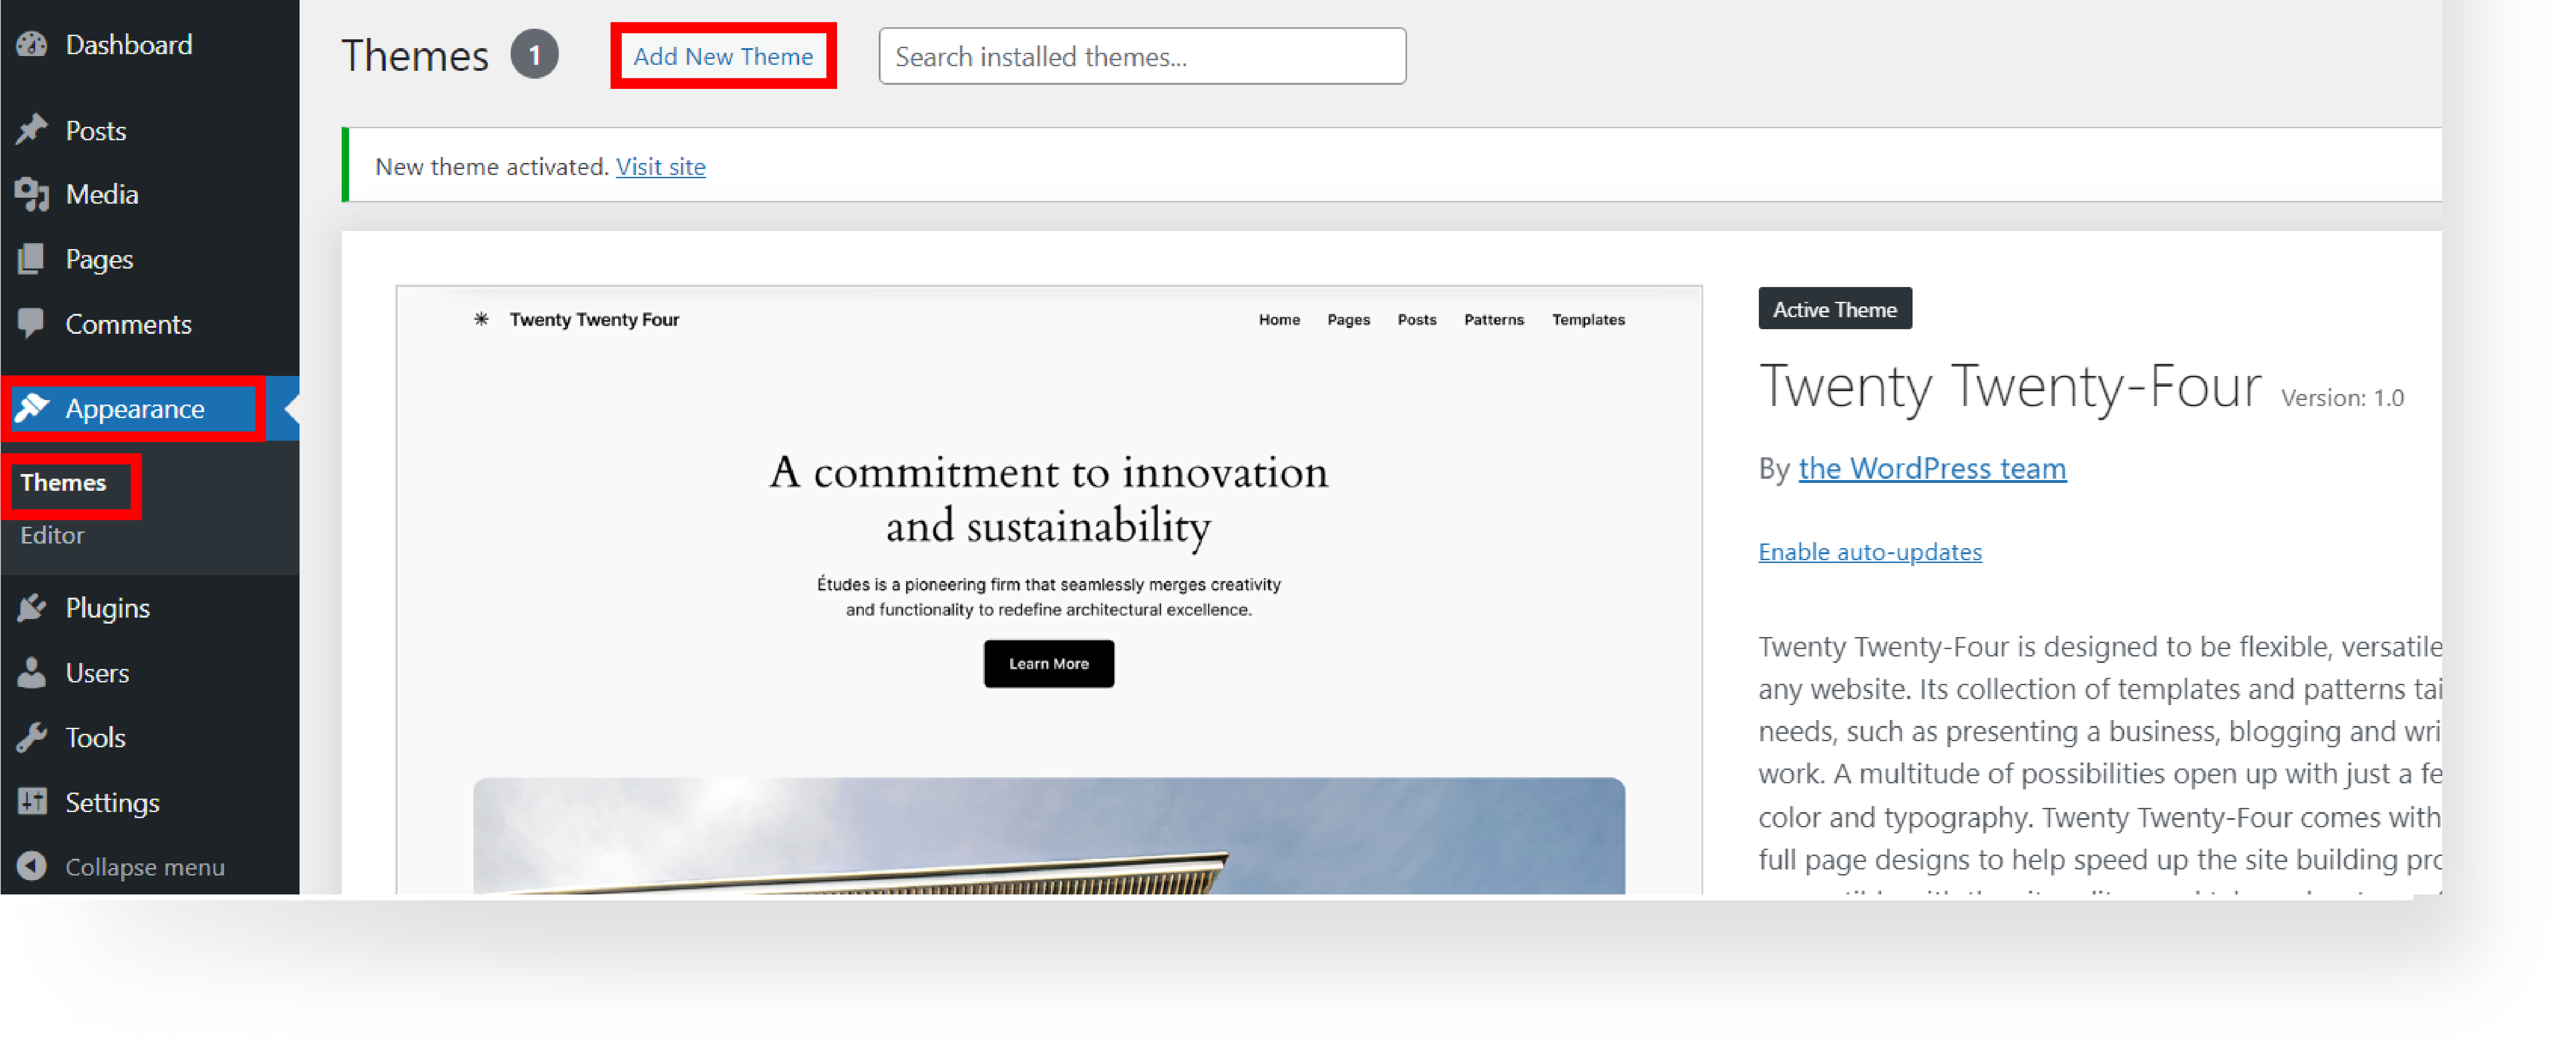Click the New theme activated message
This screenshot has width=2576, height=1050.
click(x=491, y=167)
